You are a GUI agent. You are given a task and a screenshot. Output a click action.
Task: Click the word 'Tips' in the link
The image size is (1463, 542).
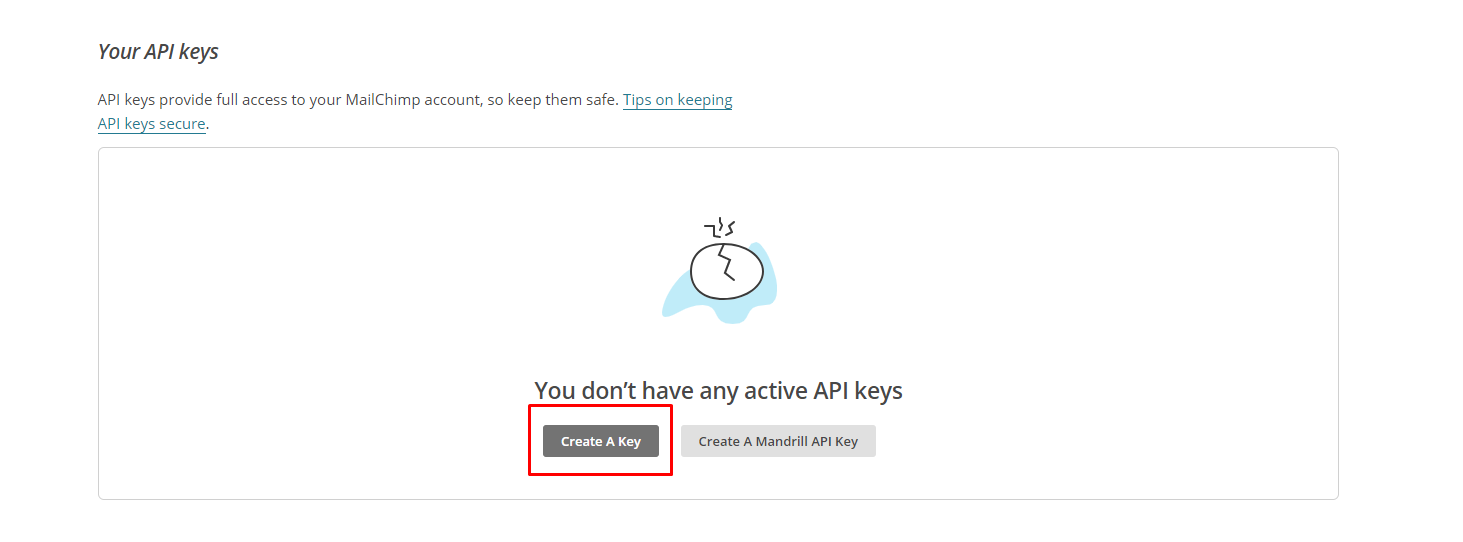click(637, 100)
